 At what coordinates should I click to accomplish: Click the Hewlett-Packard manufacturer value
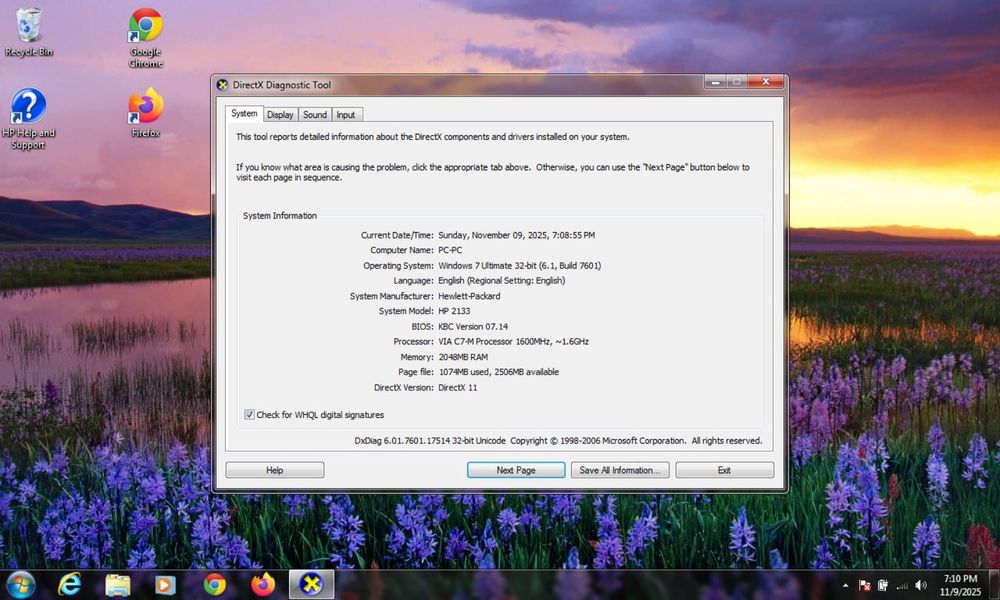pos(469,296)
